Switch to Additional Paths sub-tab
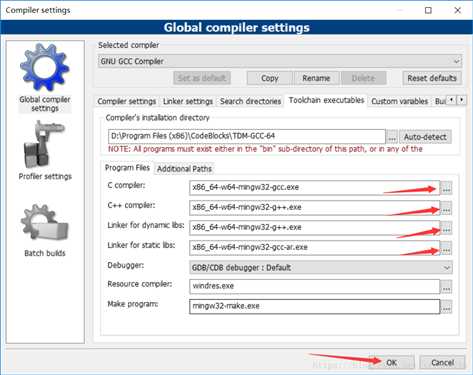 click(184, 169)
